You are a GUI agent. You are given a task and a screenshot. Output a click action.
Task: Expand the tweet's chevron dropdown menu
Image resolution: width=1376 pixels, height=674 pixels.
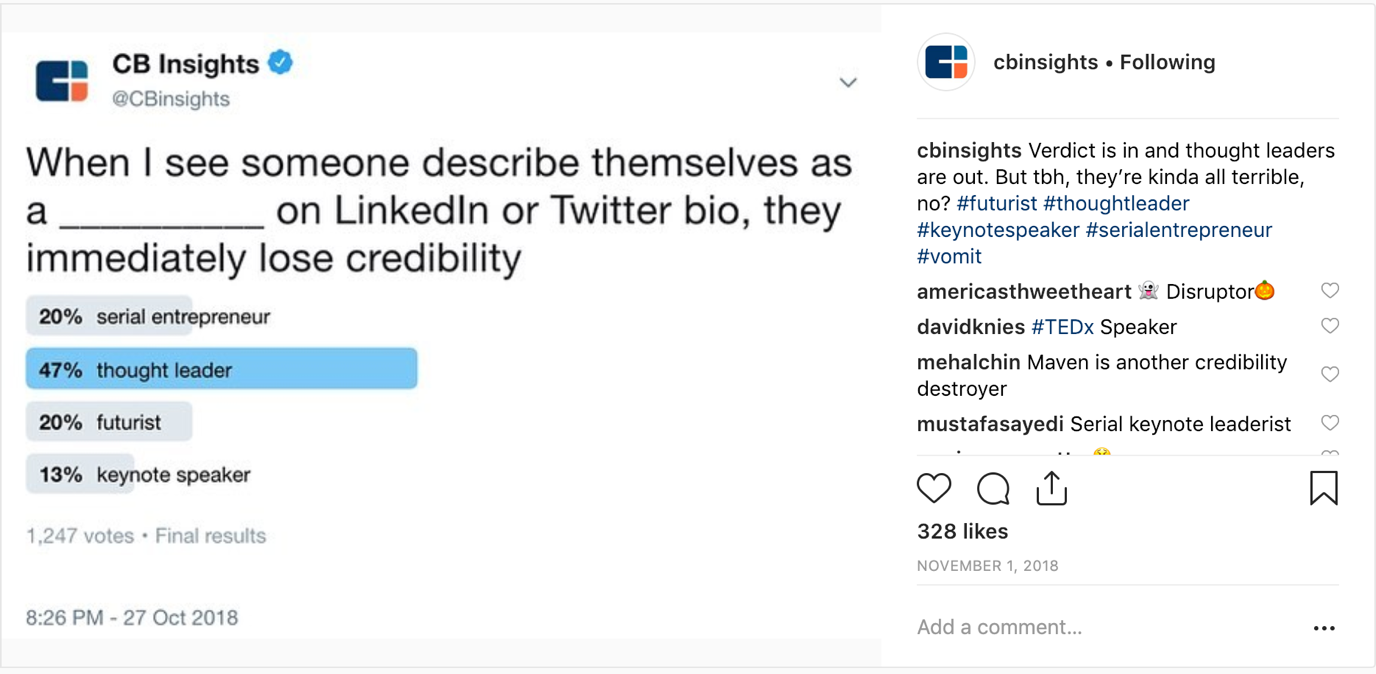tap(848, 82)
